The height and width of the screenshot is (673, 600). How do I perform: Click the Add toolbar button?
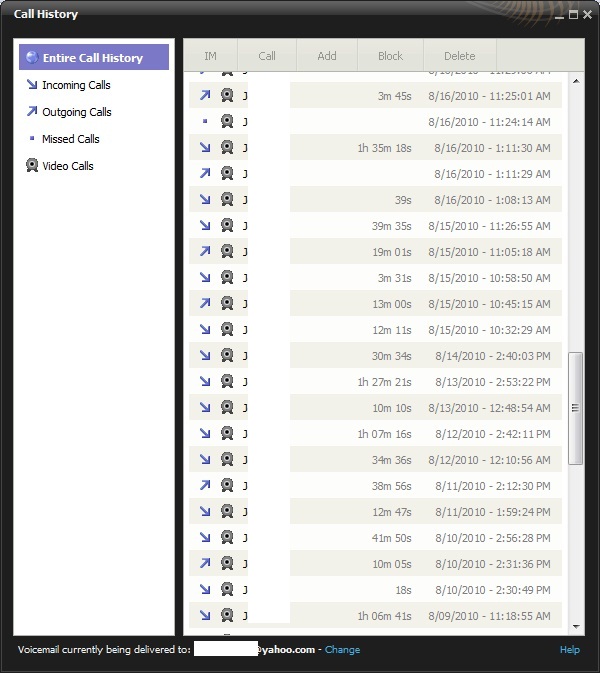pyautogui.click(x=327, y=56)
